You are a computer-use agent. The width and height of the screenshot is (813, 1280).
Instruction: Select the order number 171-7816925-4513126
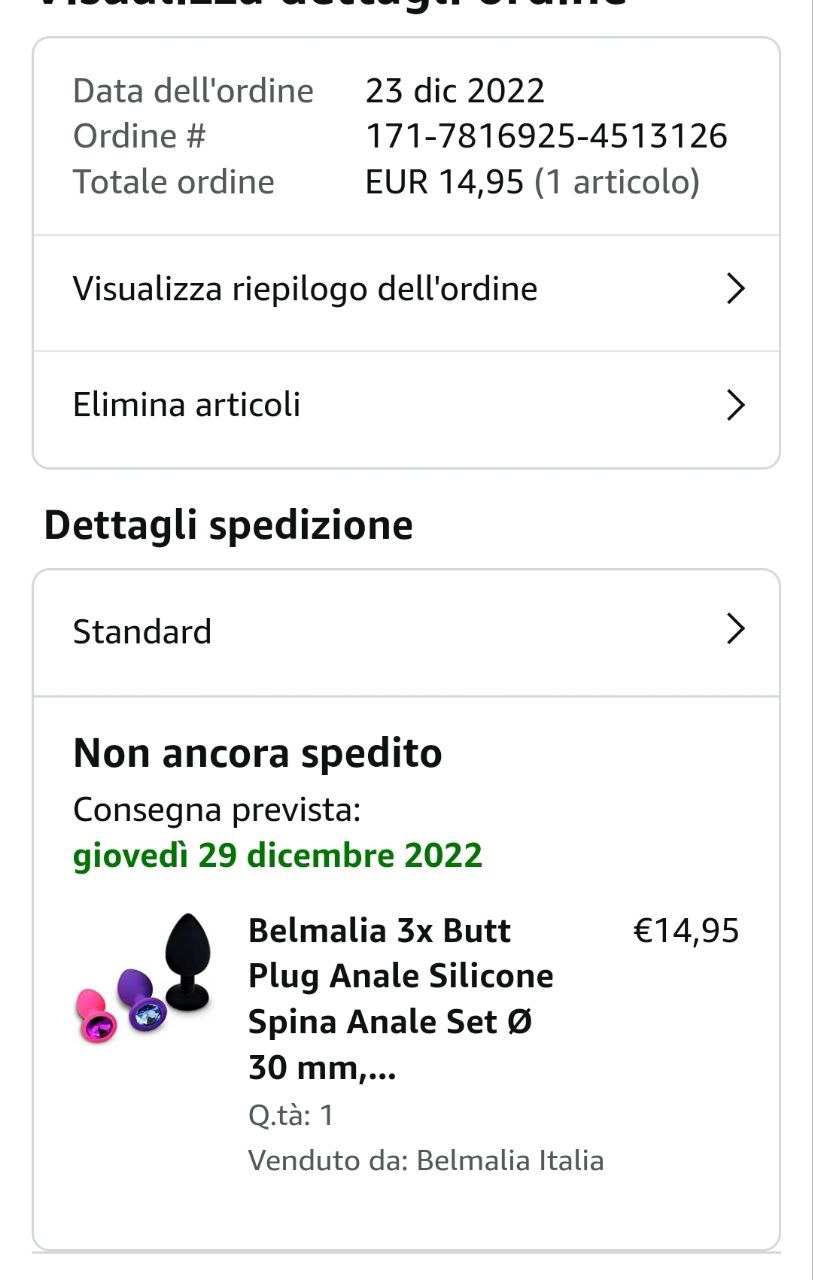546,136
